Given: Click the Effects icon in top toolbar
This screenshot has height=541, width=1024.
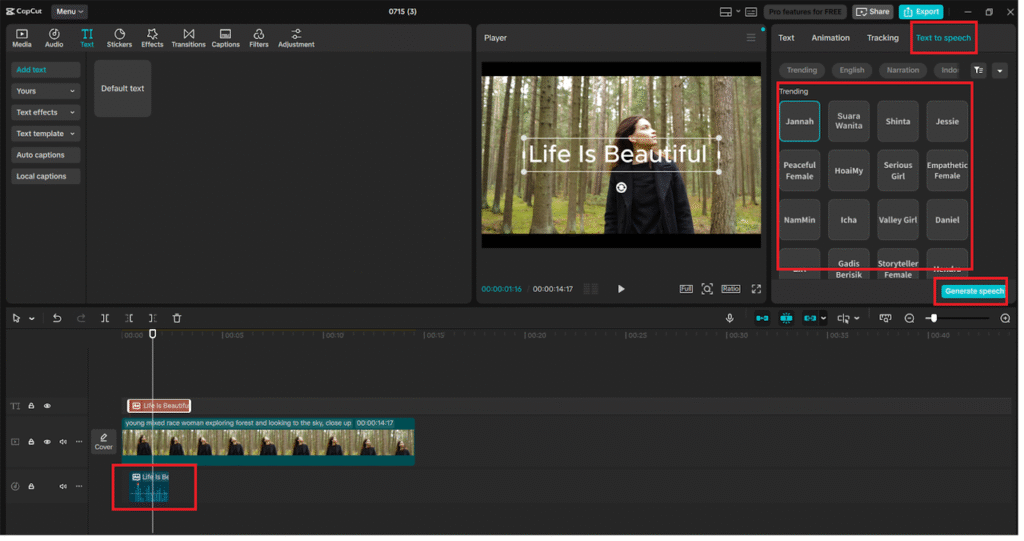Looking at the screenshot, I should point(152,38).
